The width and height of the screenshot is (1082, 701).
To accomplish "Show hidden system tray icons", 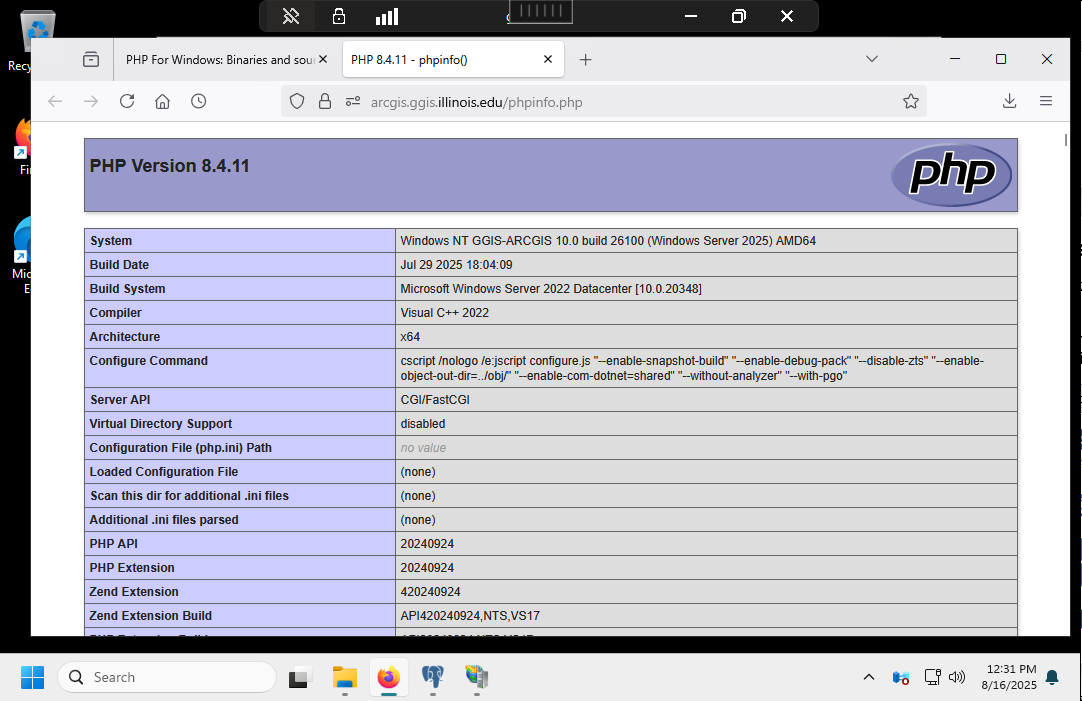I will (868, 677).
